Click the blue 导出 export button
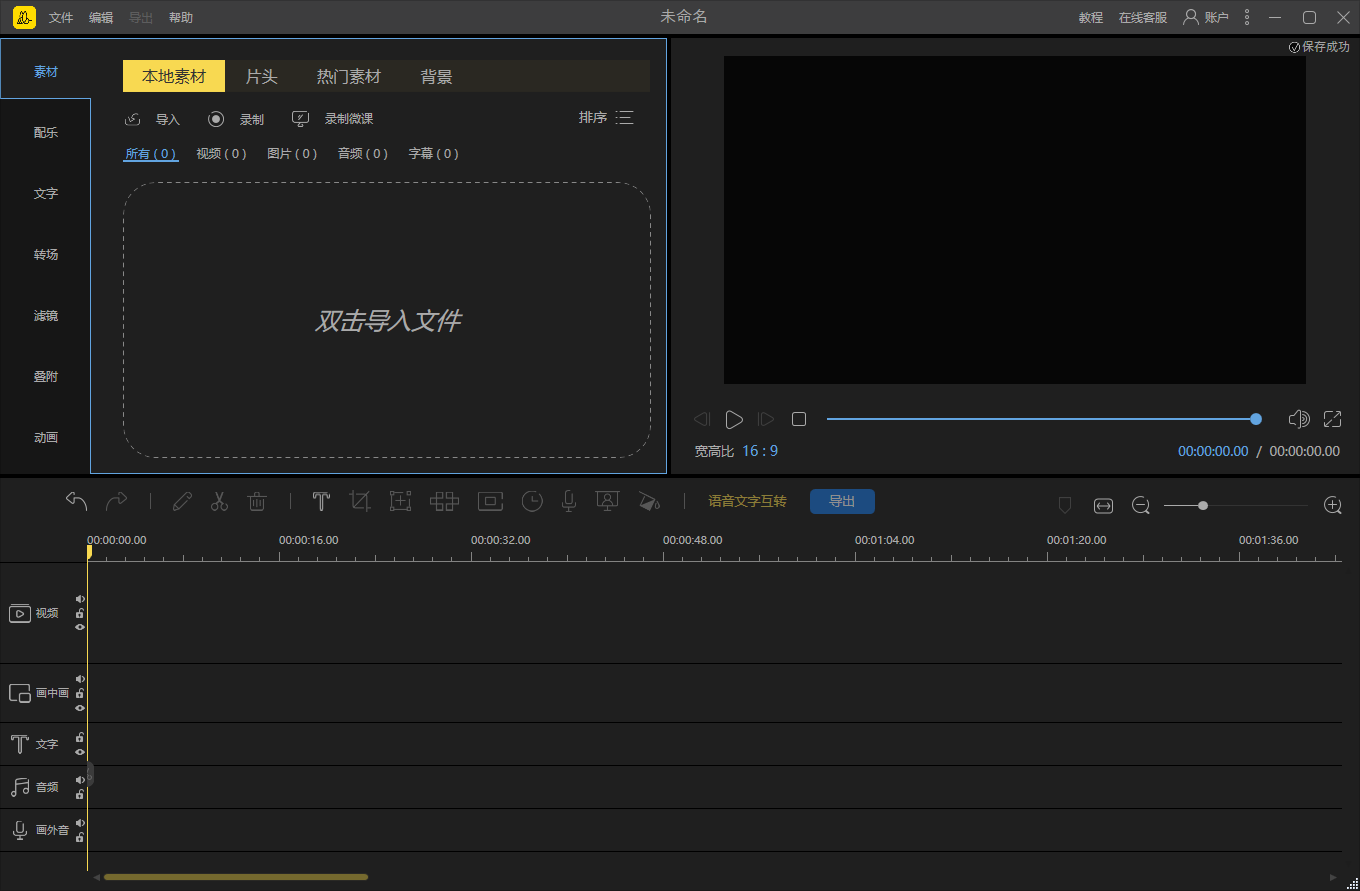This screenshot has width=1360, height=891. coord(842,501)
